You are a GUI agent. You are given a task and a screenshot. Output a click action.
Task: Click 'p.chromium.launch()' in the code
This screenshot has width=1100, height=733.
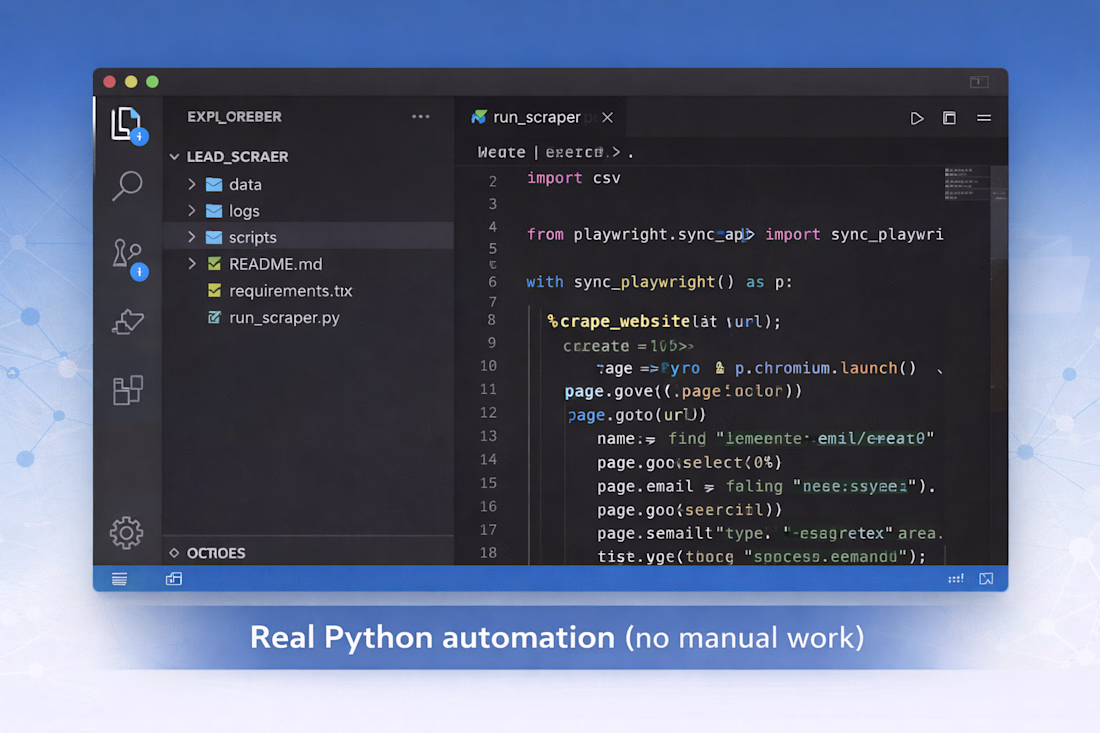tap(825, 368)
